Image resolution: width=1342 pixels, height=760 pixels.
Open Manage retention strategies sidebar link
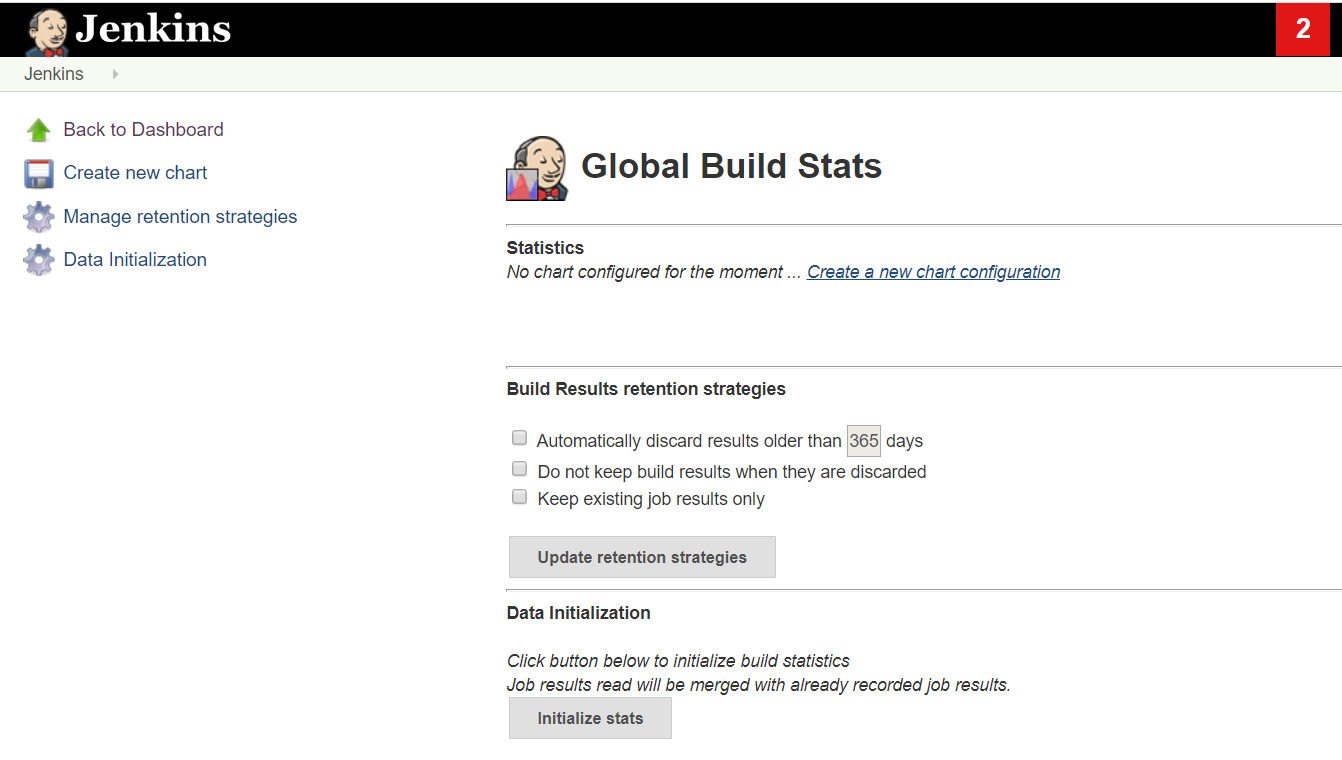pos(180,217)
